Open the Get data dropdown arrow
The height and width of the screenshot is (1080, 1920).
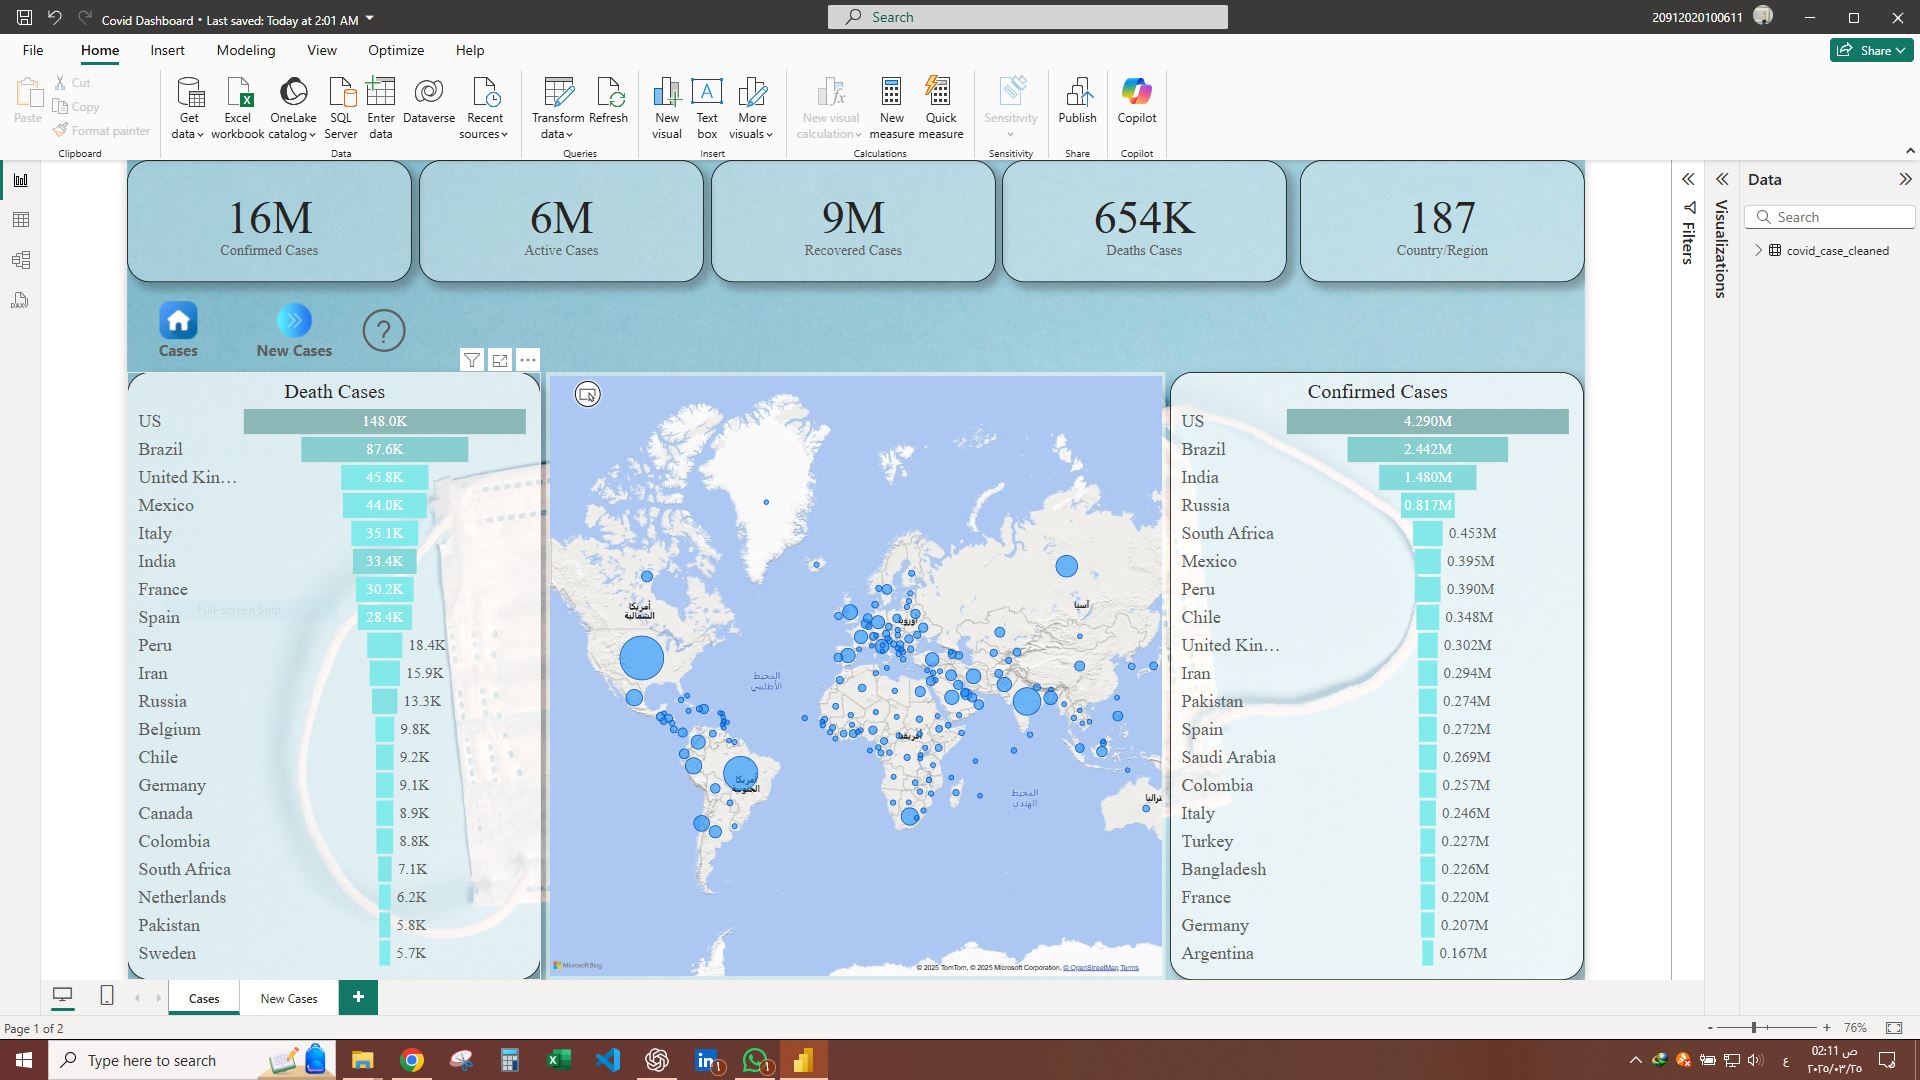pos(200,135)
